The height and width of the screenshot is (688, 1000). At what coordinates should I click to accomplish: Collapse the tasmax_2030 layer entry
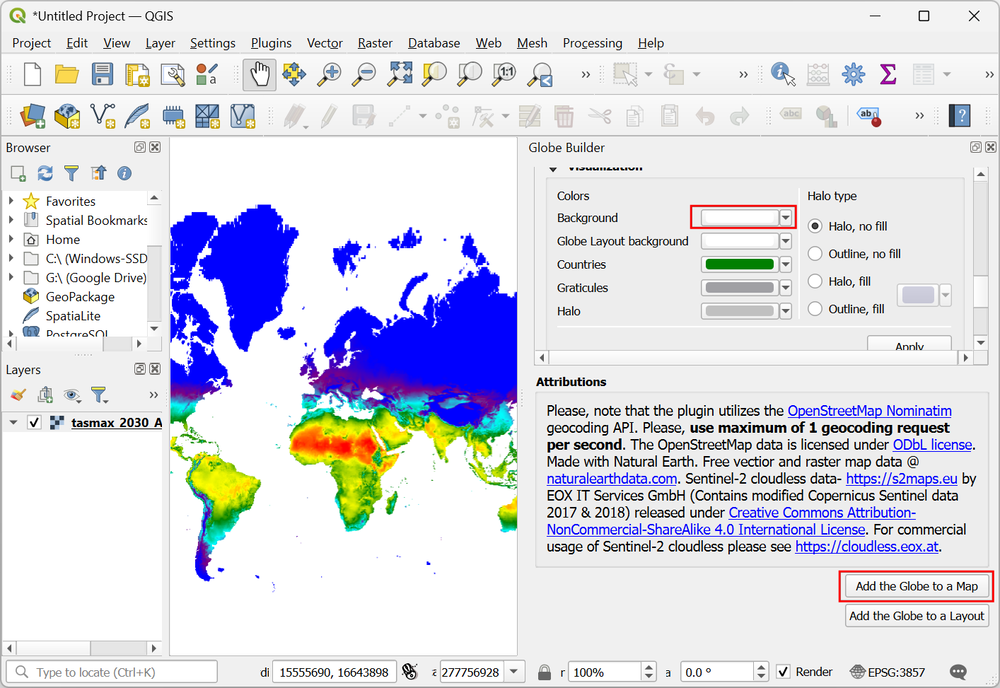(x=13, y=422)
